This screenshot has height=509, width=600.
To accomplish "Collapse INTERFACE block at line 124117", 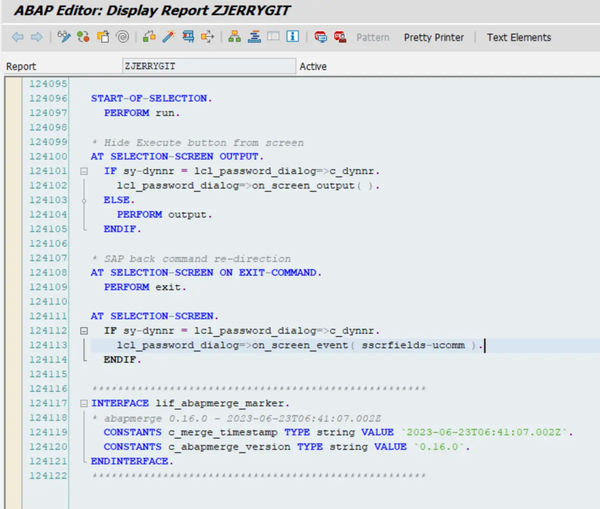I will (x=84, y=403).
